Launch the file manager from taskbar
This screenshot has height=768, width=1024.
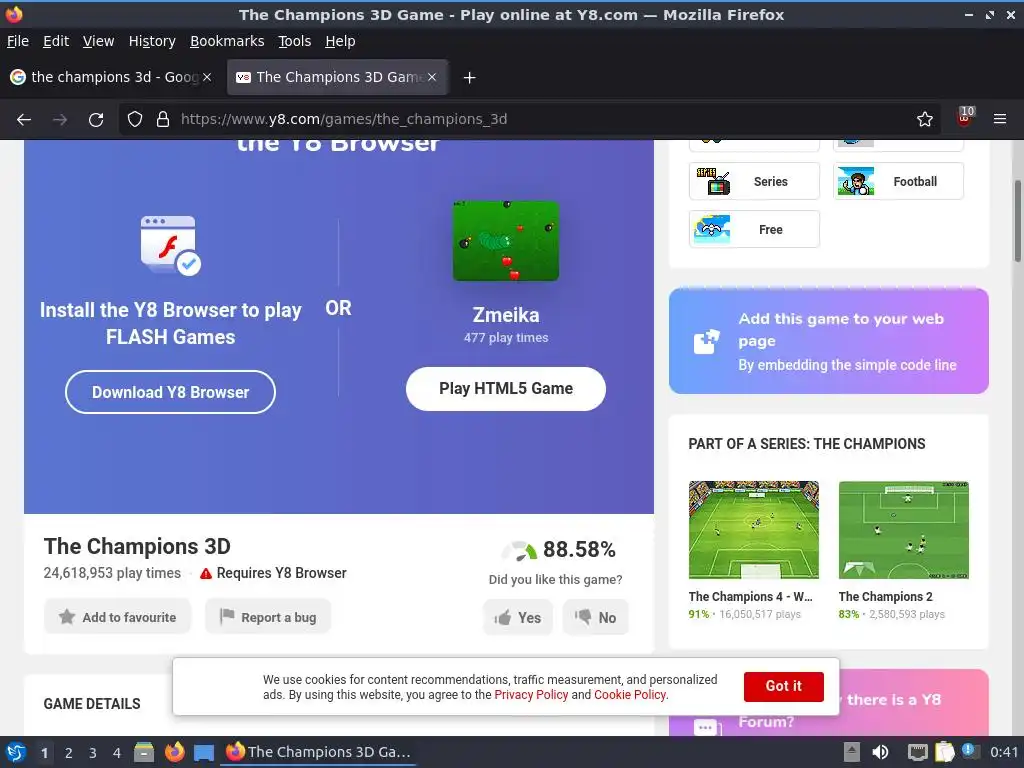144,752
